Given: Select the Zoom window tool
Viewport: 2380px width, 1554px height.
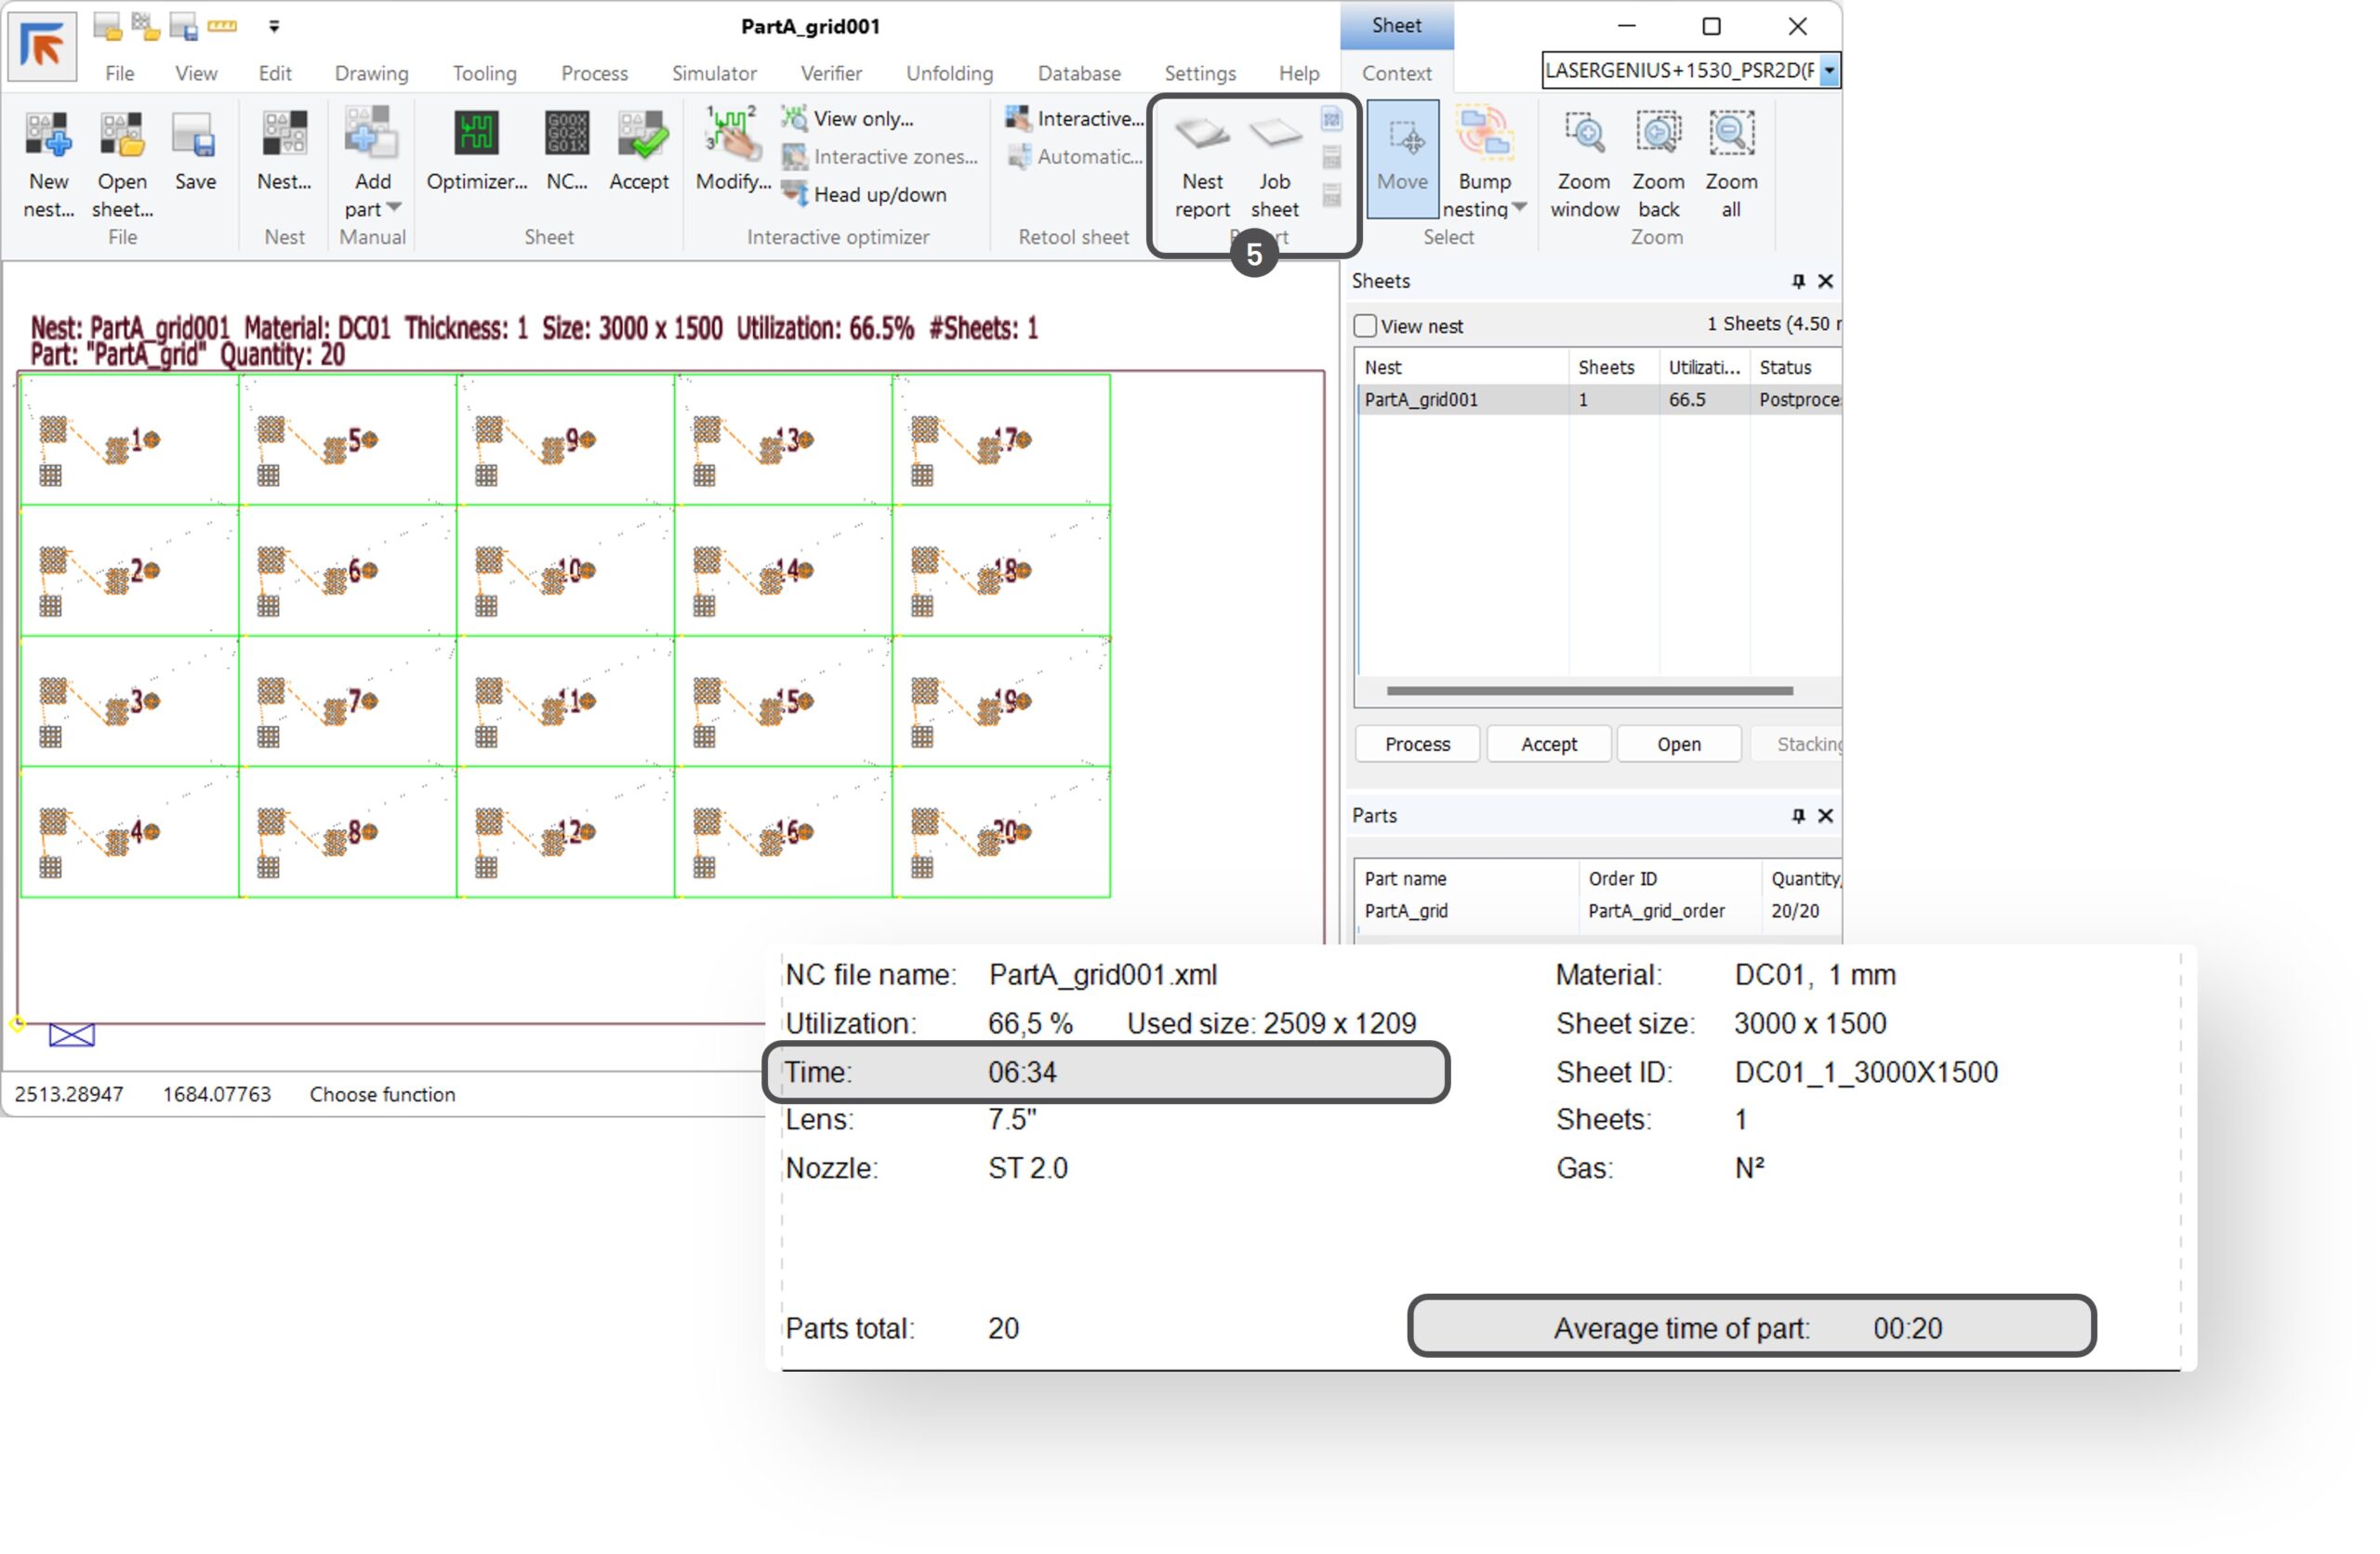Looking at the screenshot, I should [1584, 135].
